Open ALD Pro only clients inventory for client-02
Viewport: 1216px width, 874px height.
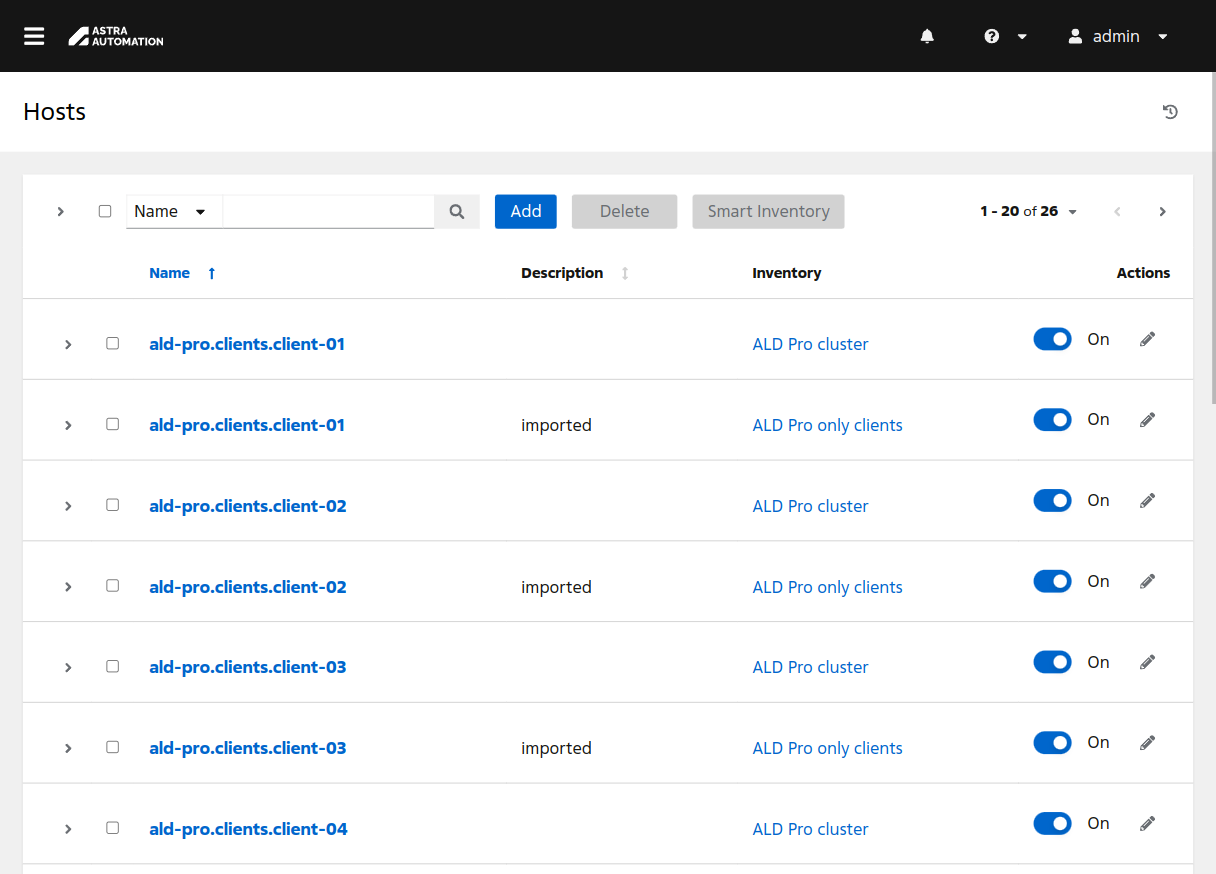pyautogui.click(x=827, y=587)
